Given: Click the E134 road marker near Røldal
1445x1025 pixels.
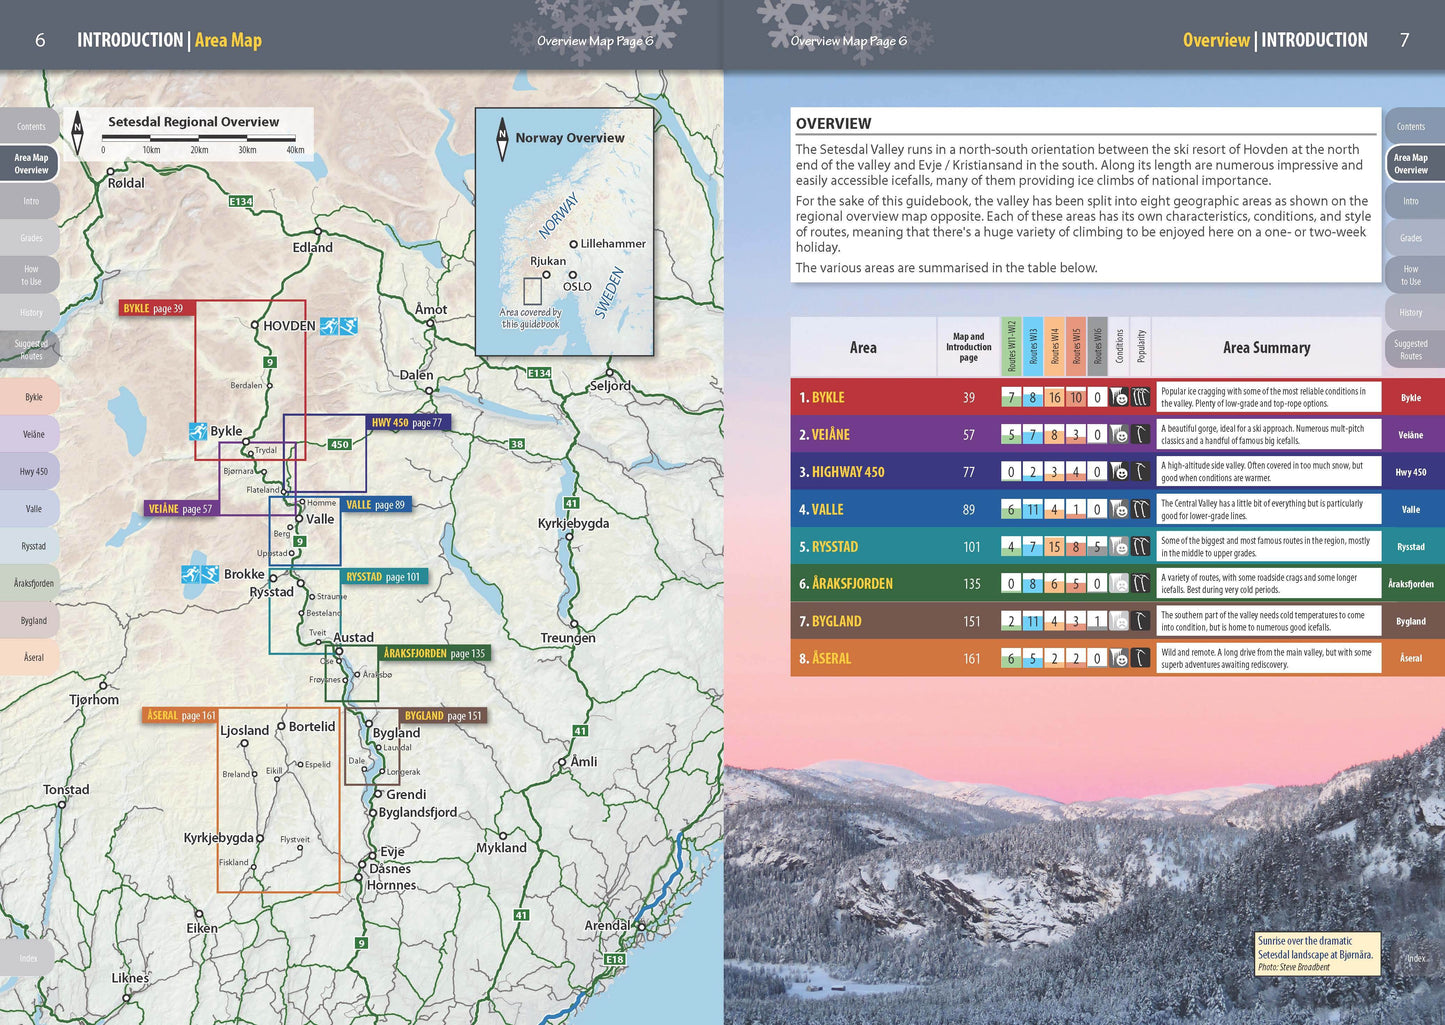Looking at the screenshot, I should (x=240, y=201).
